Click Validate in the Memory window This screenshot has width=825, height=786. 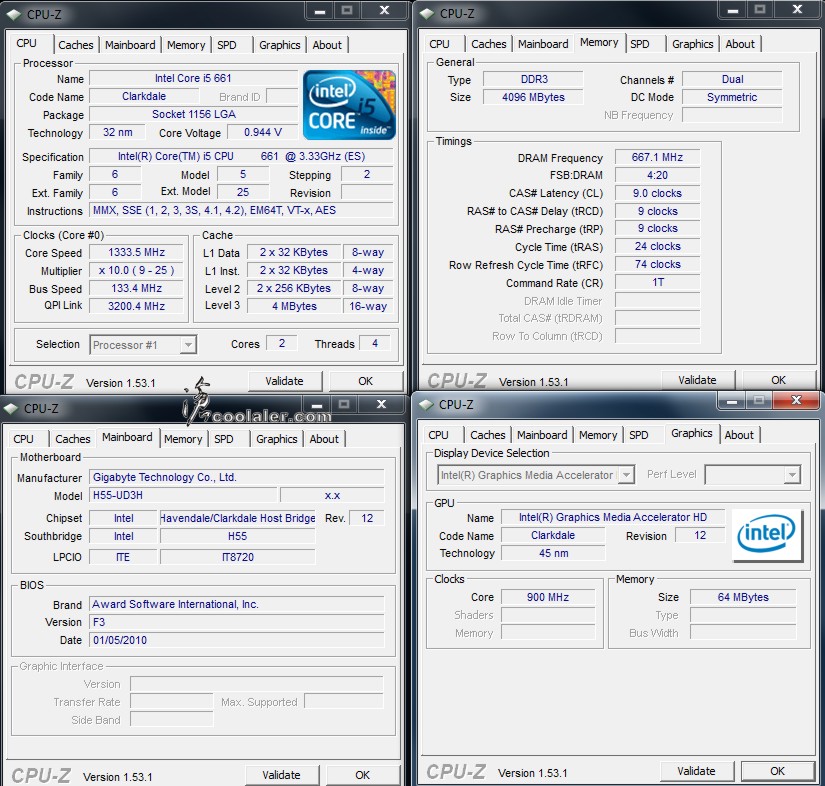[697, 380]
